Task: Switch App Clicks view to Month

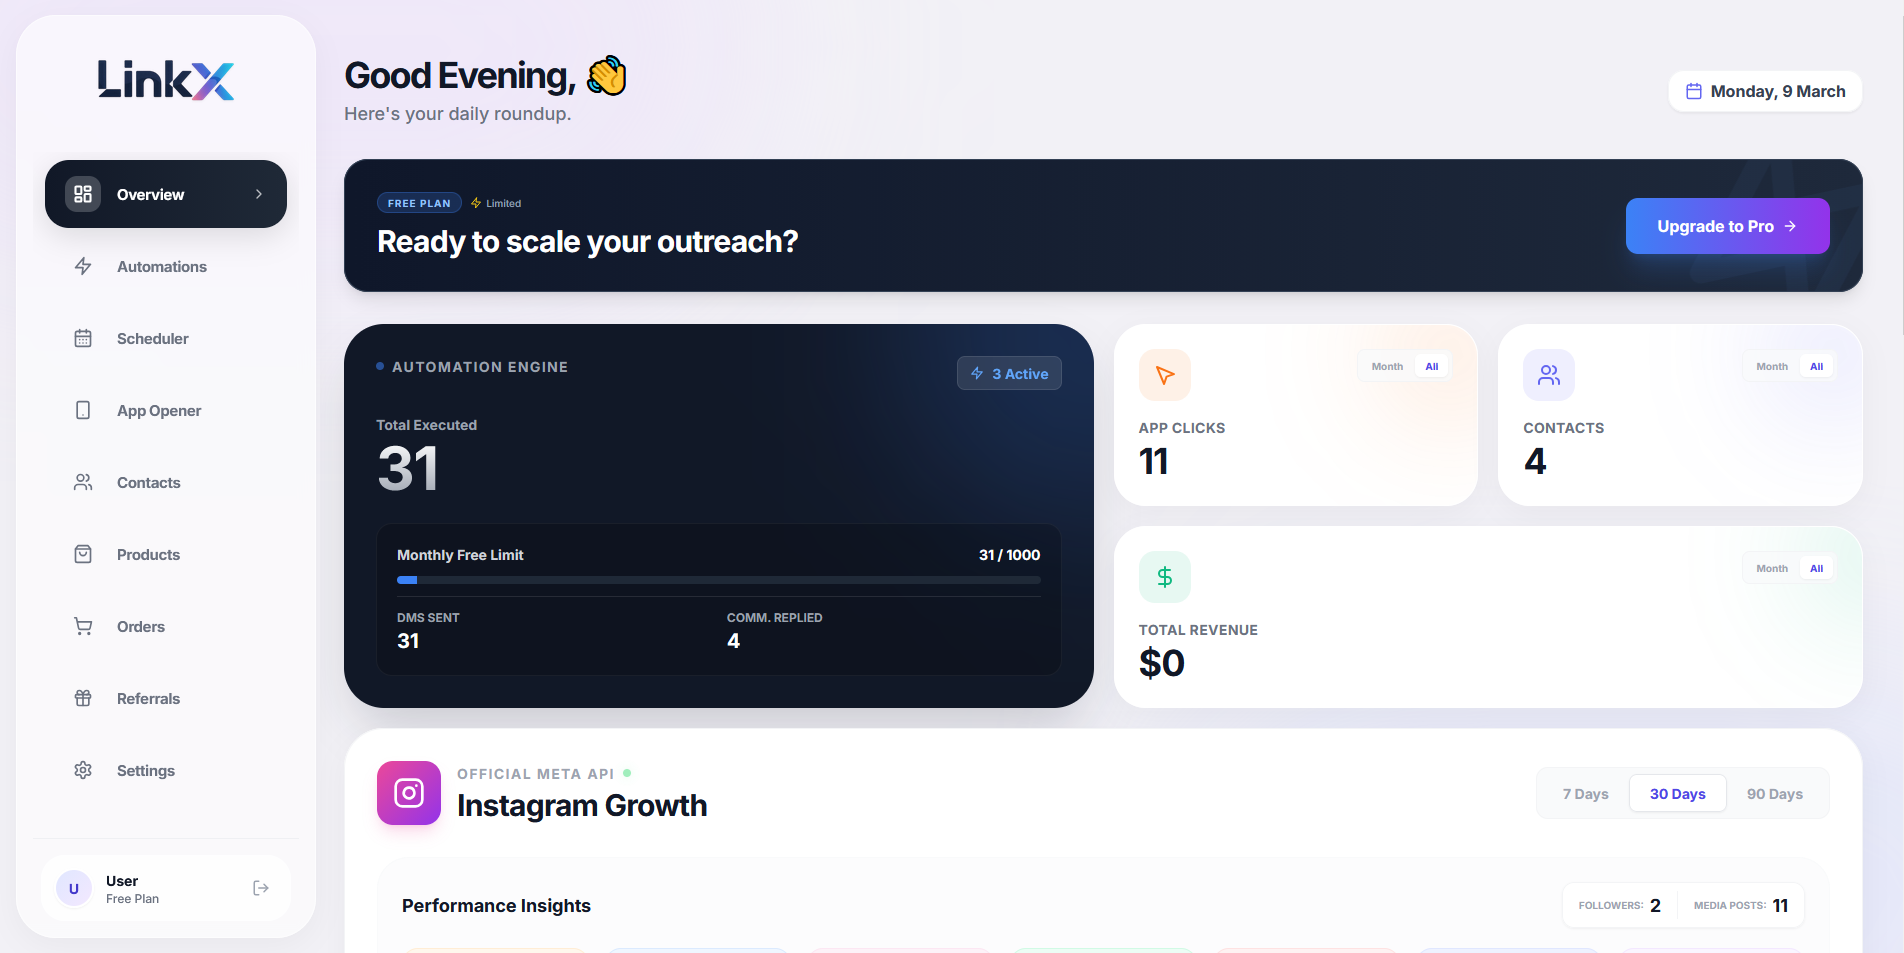Action: pyautogui.click(x=1387, y=366)
